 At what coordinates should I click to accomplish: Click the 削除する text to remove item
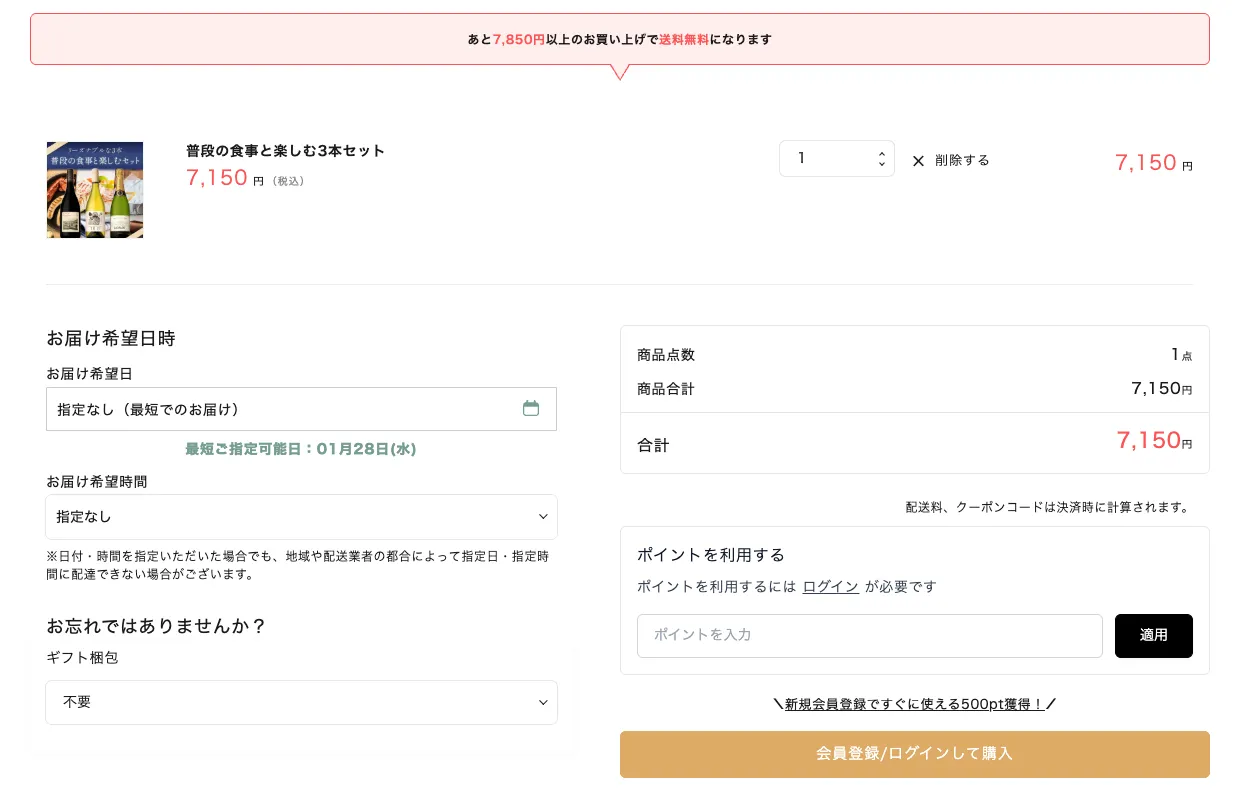(x=962, y=161)
